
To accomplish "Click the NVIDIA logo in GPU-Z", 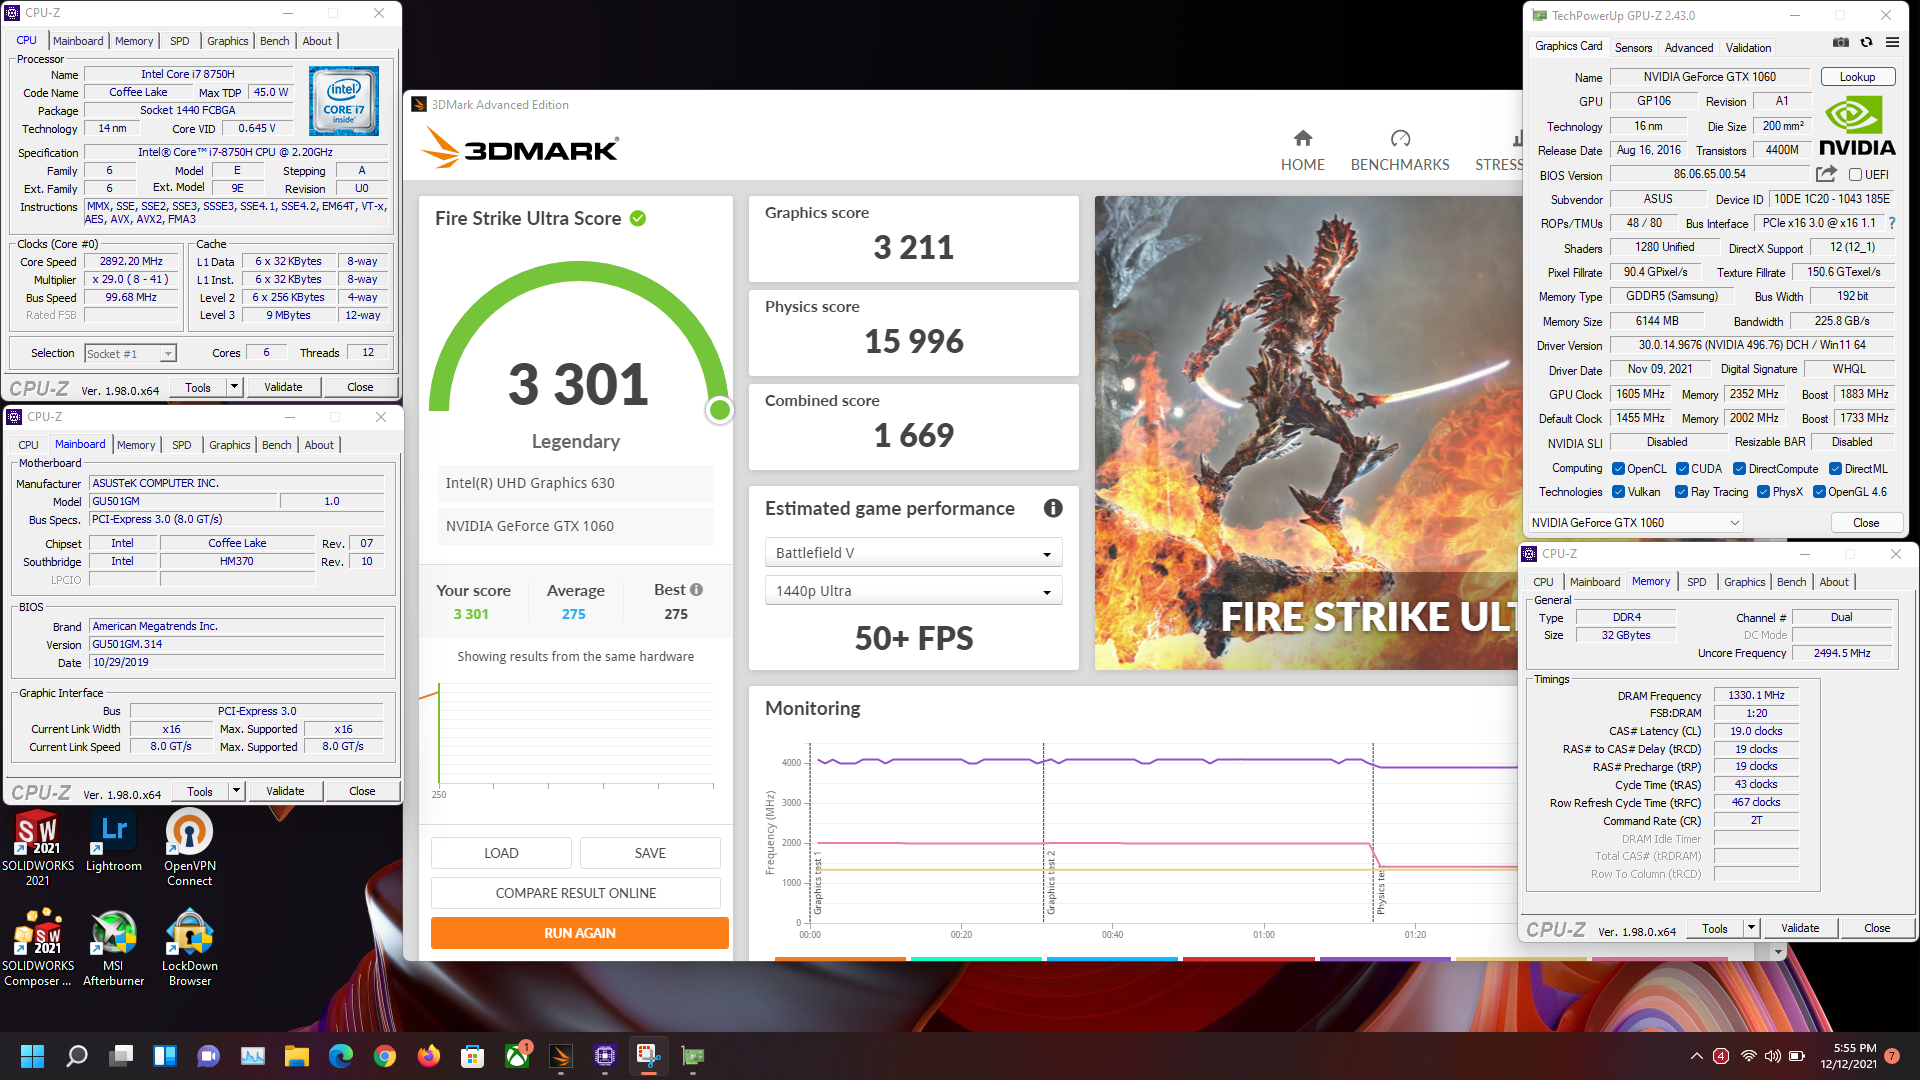I will pos(1856,126).
